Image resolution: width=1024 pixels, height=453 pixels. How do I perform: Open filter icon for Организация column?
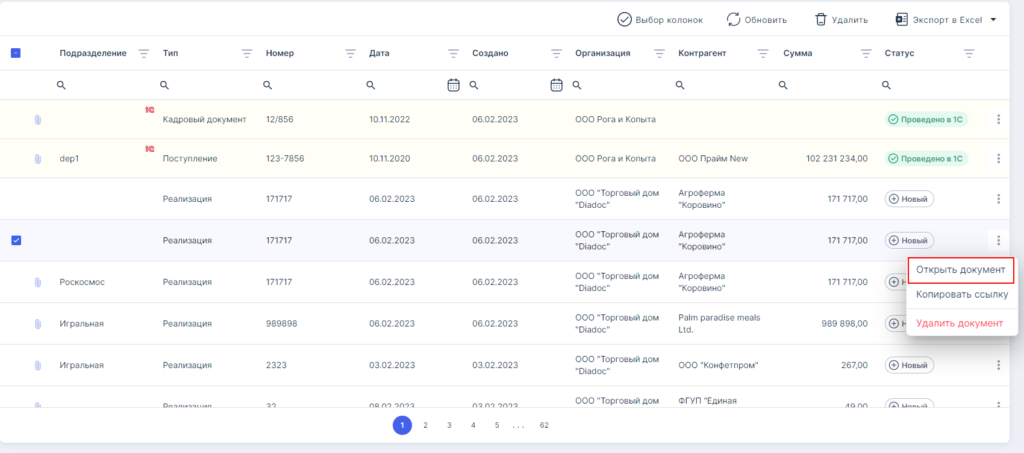[660, 54]
